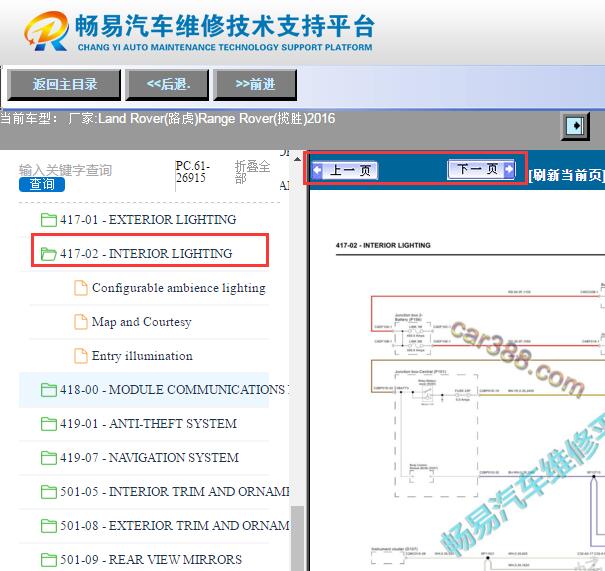Click the 417-02 INTERIOR LIGHTING diagram title

tap(383, 245)
